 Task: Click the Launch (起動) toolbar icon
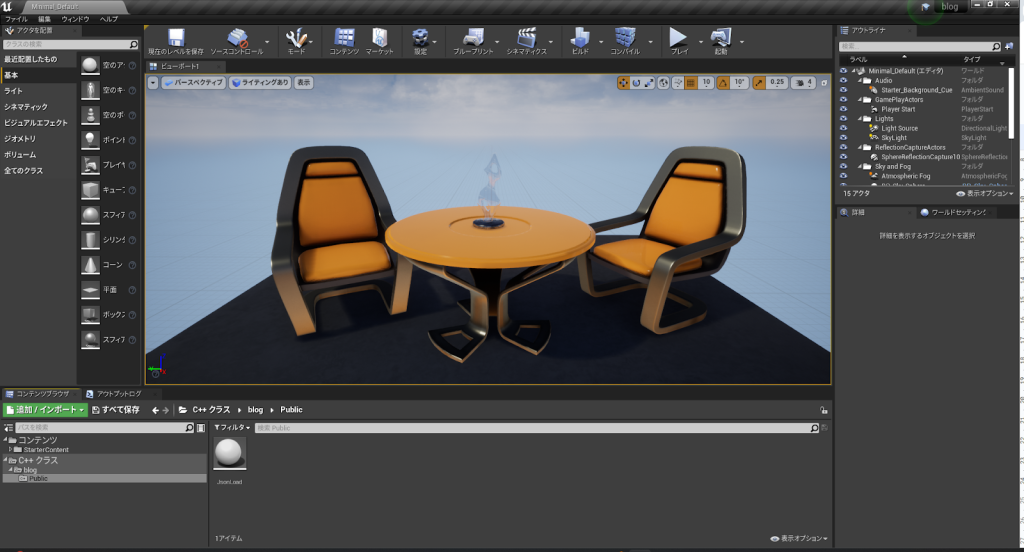pyautogui.click(x=720, y=38)
